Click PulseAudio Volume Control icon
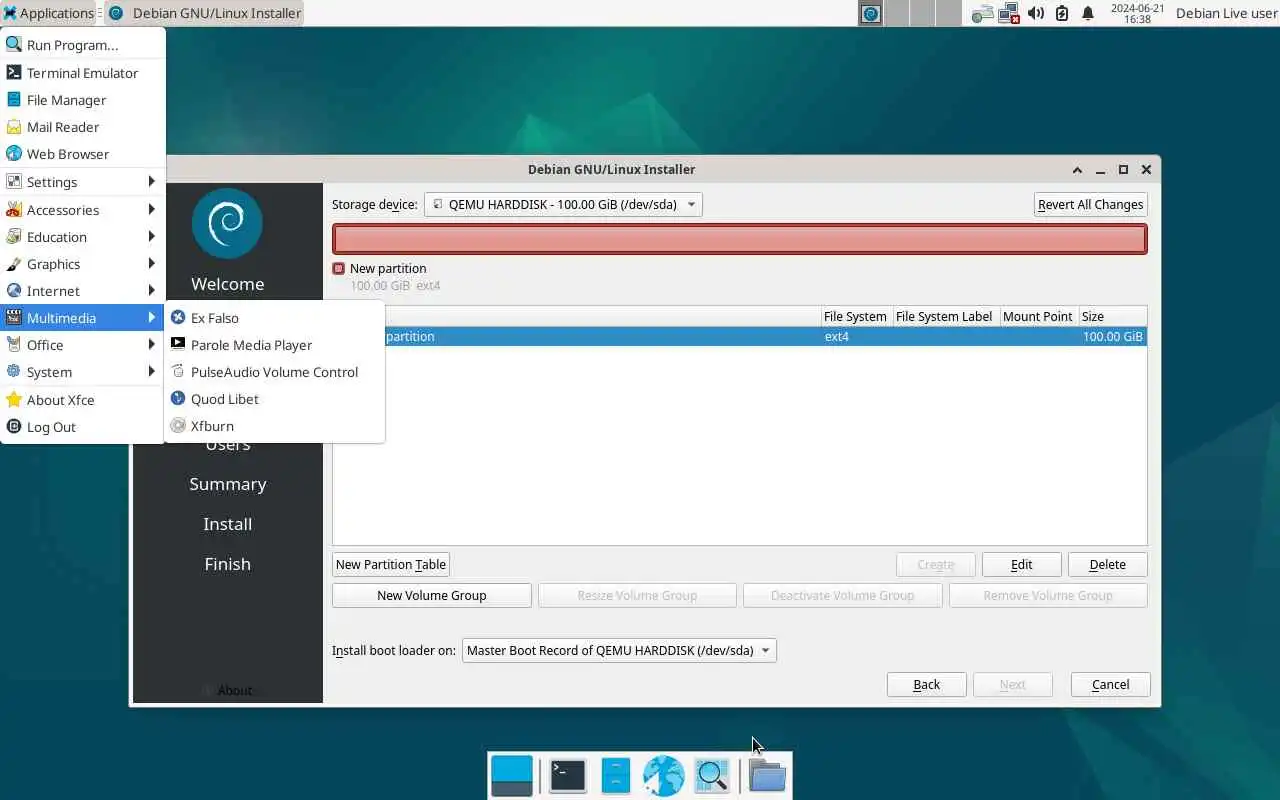The image size is (1280, 800). click(178, 372)
